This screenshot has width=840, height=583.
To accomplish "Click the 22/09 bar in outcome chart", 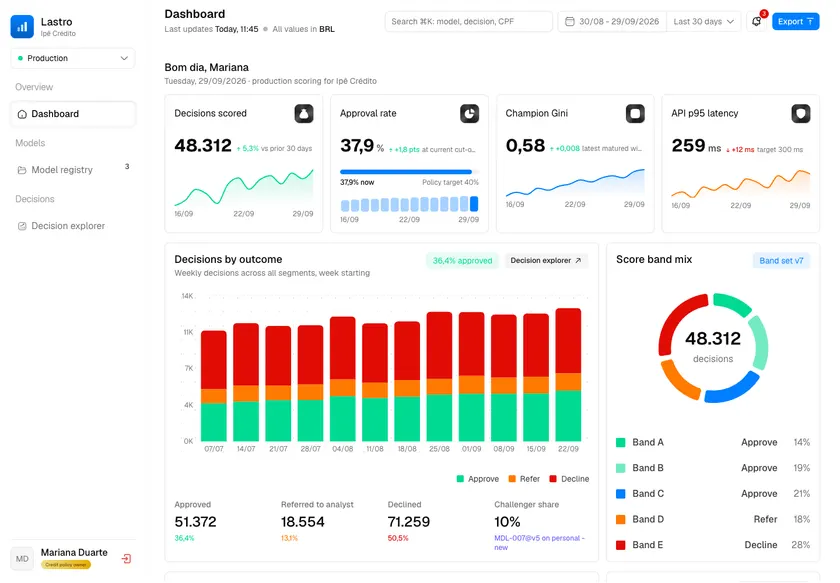I will pos(568,375).
